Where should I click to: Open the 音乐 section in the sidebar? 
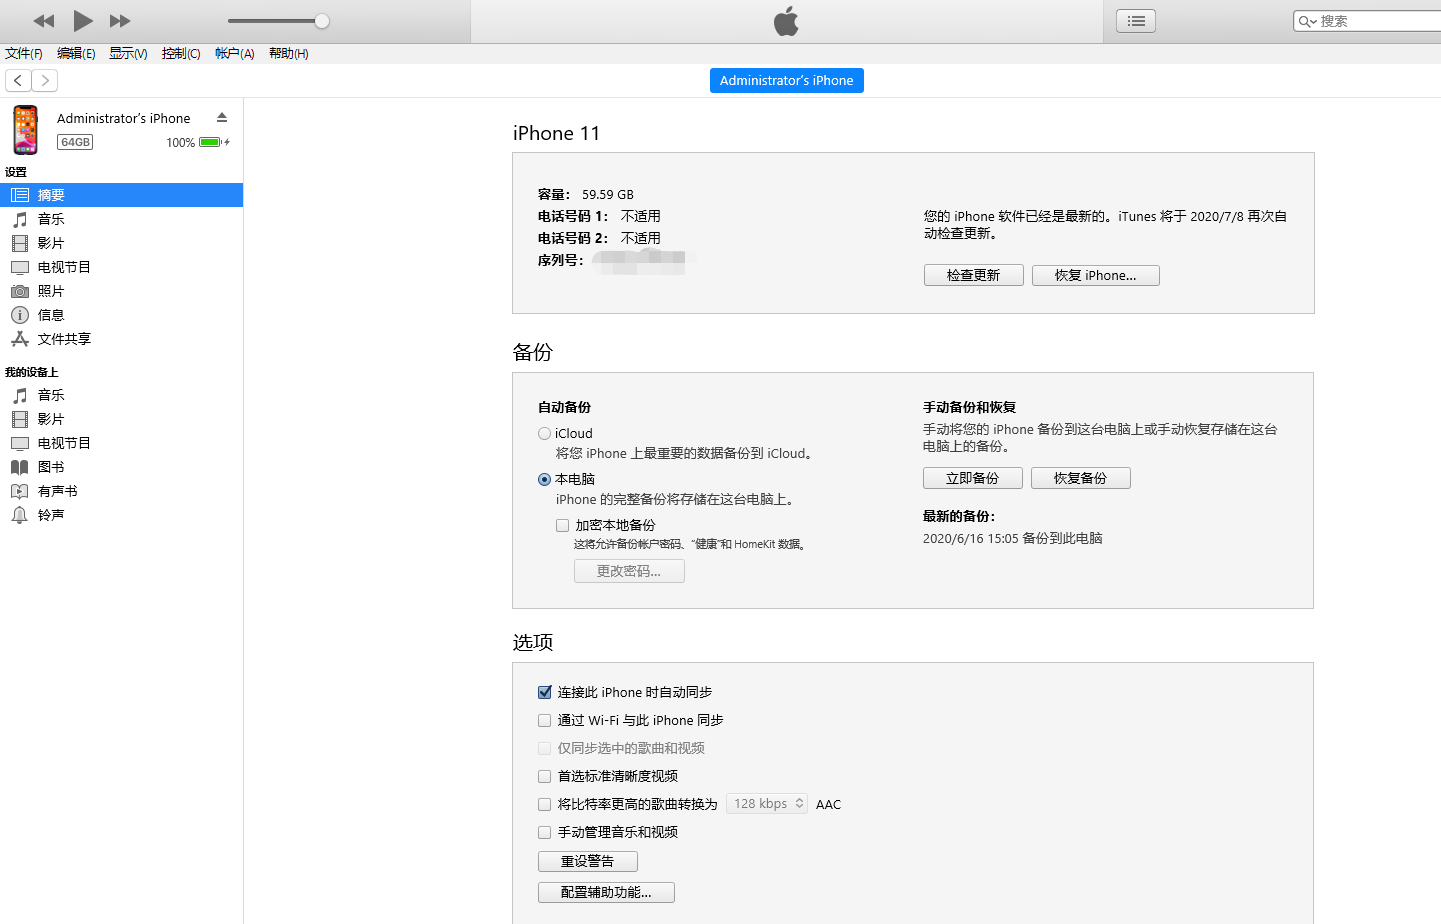pos(51,219)
